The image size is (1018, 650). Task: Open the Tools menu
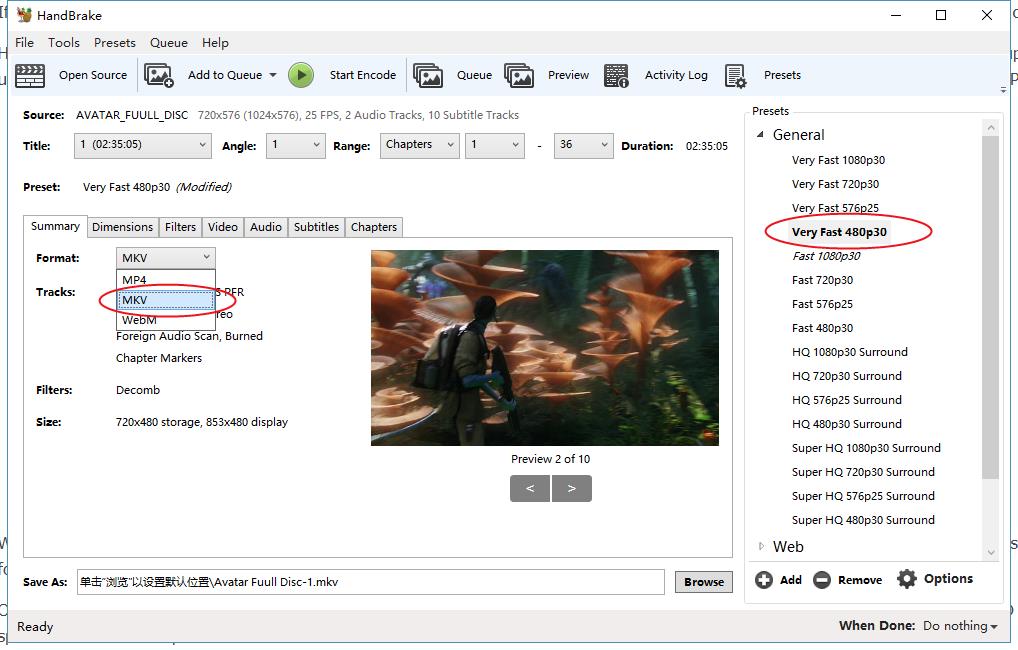[64, 43]
